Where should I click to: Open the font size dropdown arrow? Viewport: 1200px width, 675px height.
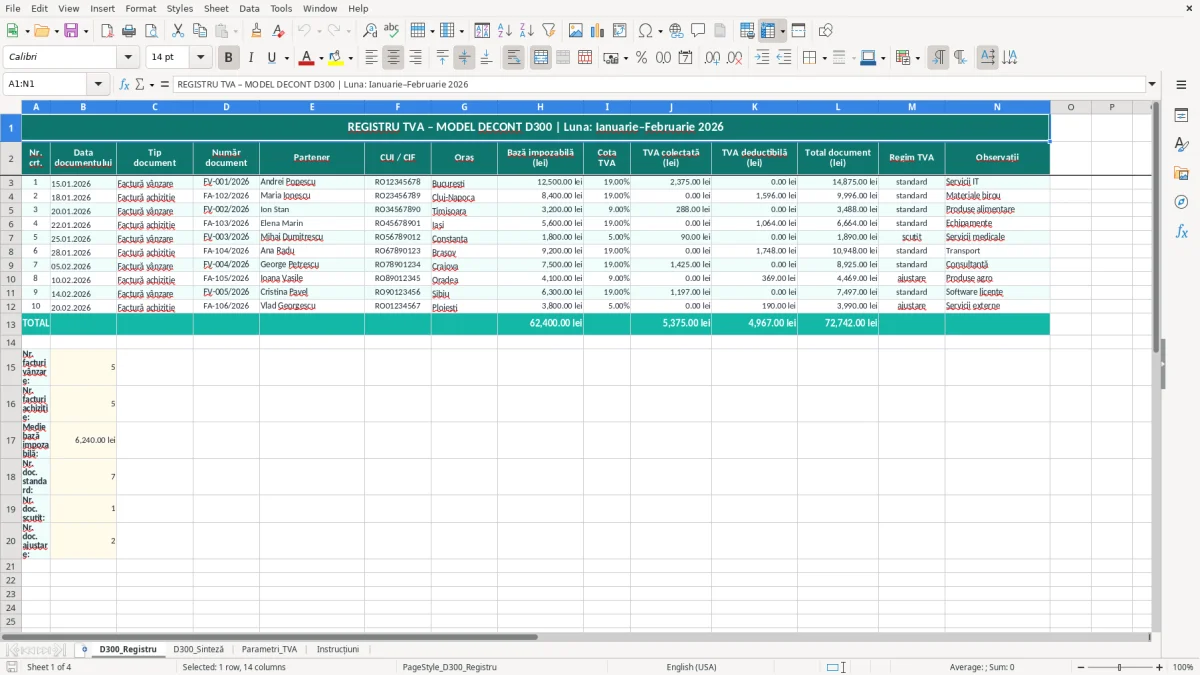(200, 58)
